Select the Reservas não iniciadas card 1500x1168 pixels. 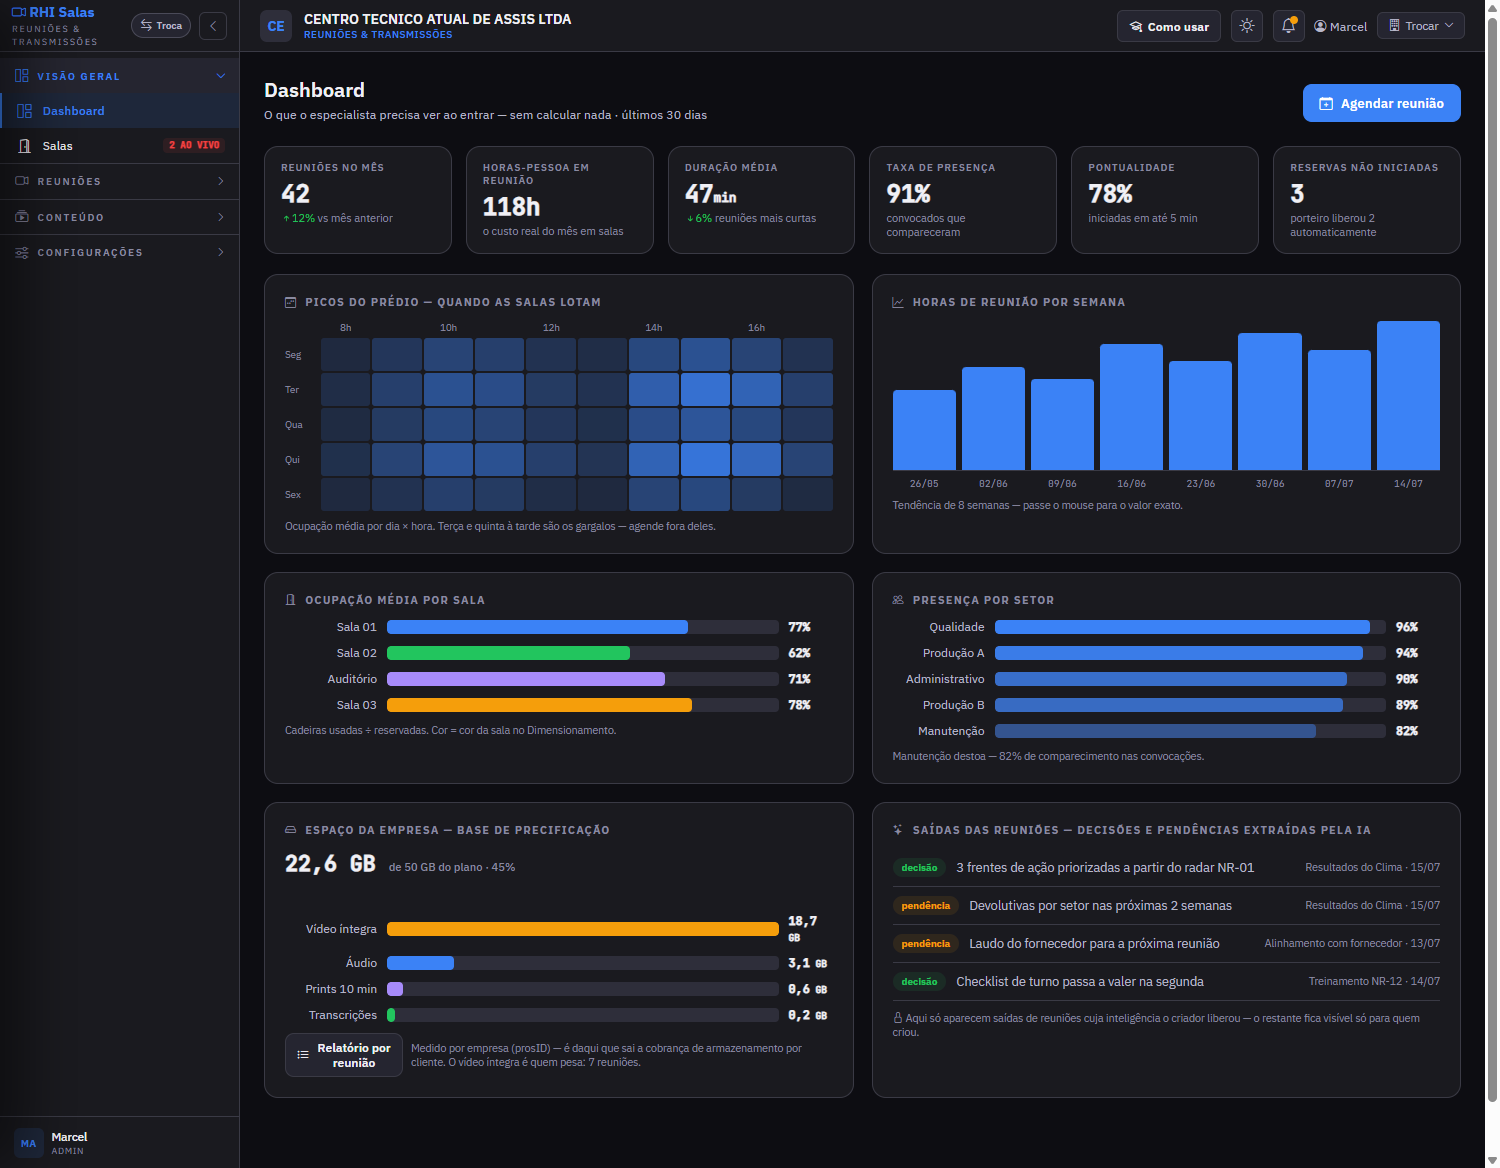[1367, 200]
